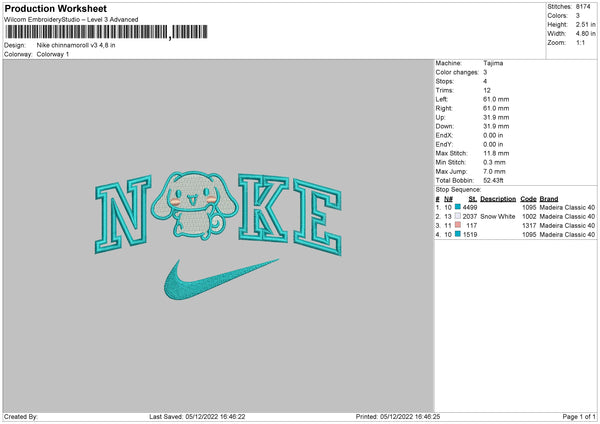Screen dimensions: 600x424
Task: Click the 'Description' column header
Action: point(498,199)
